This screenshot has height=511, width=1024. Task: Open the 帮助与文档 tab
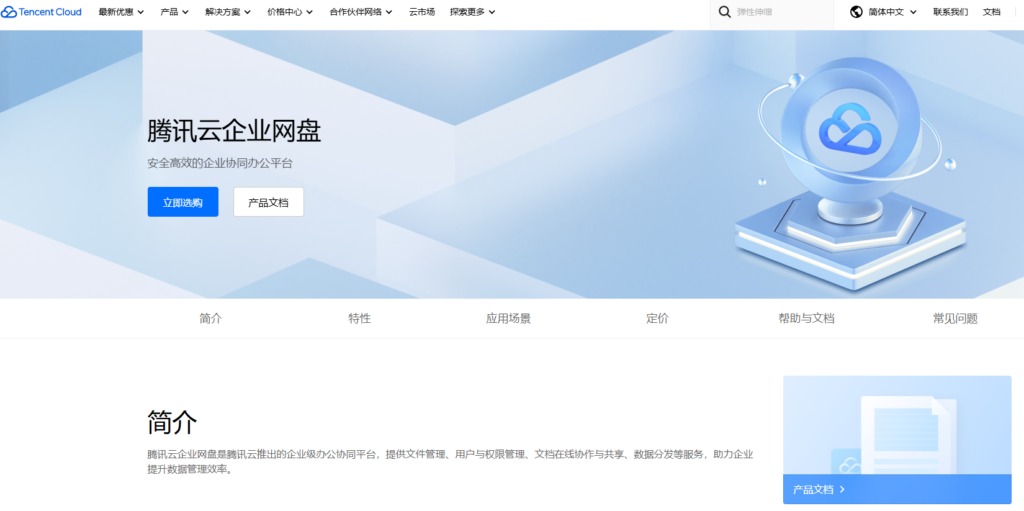tap(806, 319)
